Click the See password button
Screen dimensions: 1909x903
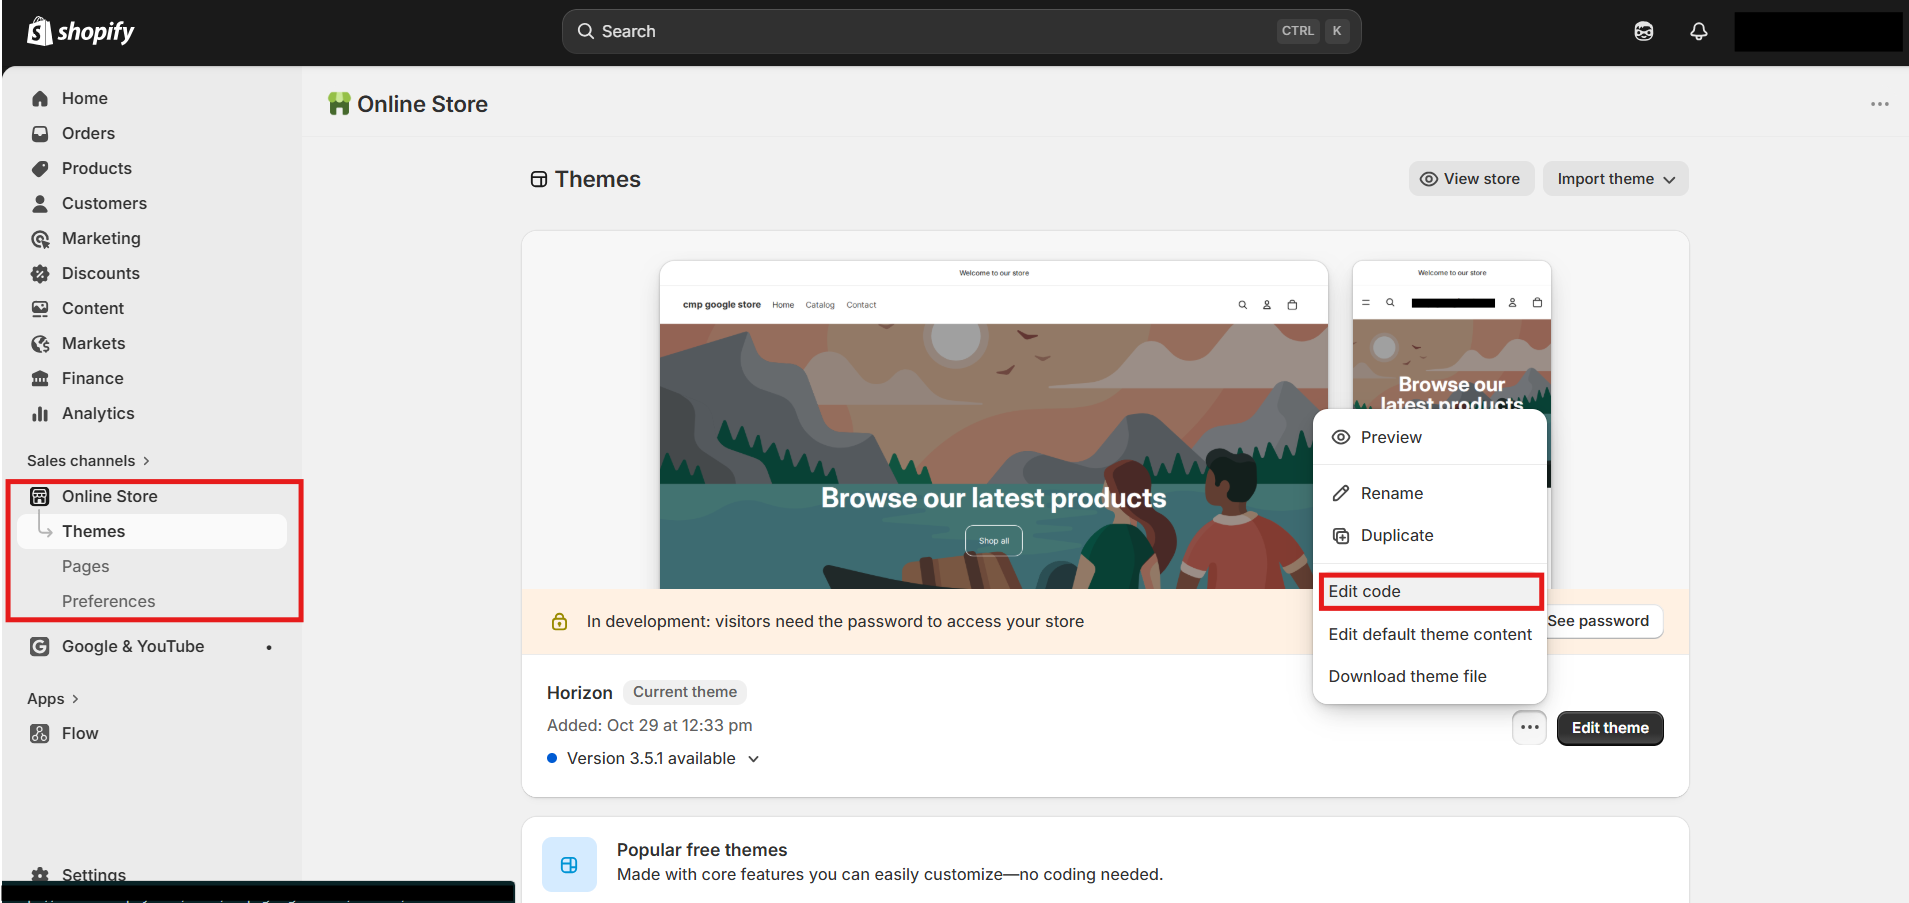coord(1598,621)
